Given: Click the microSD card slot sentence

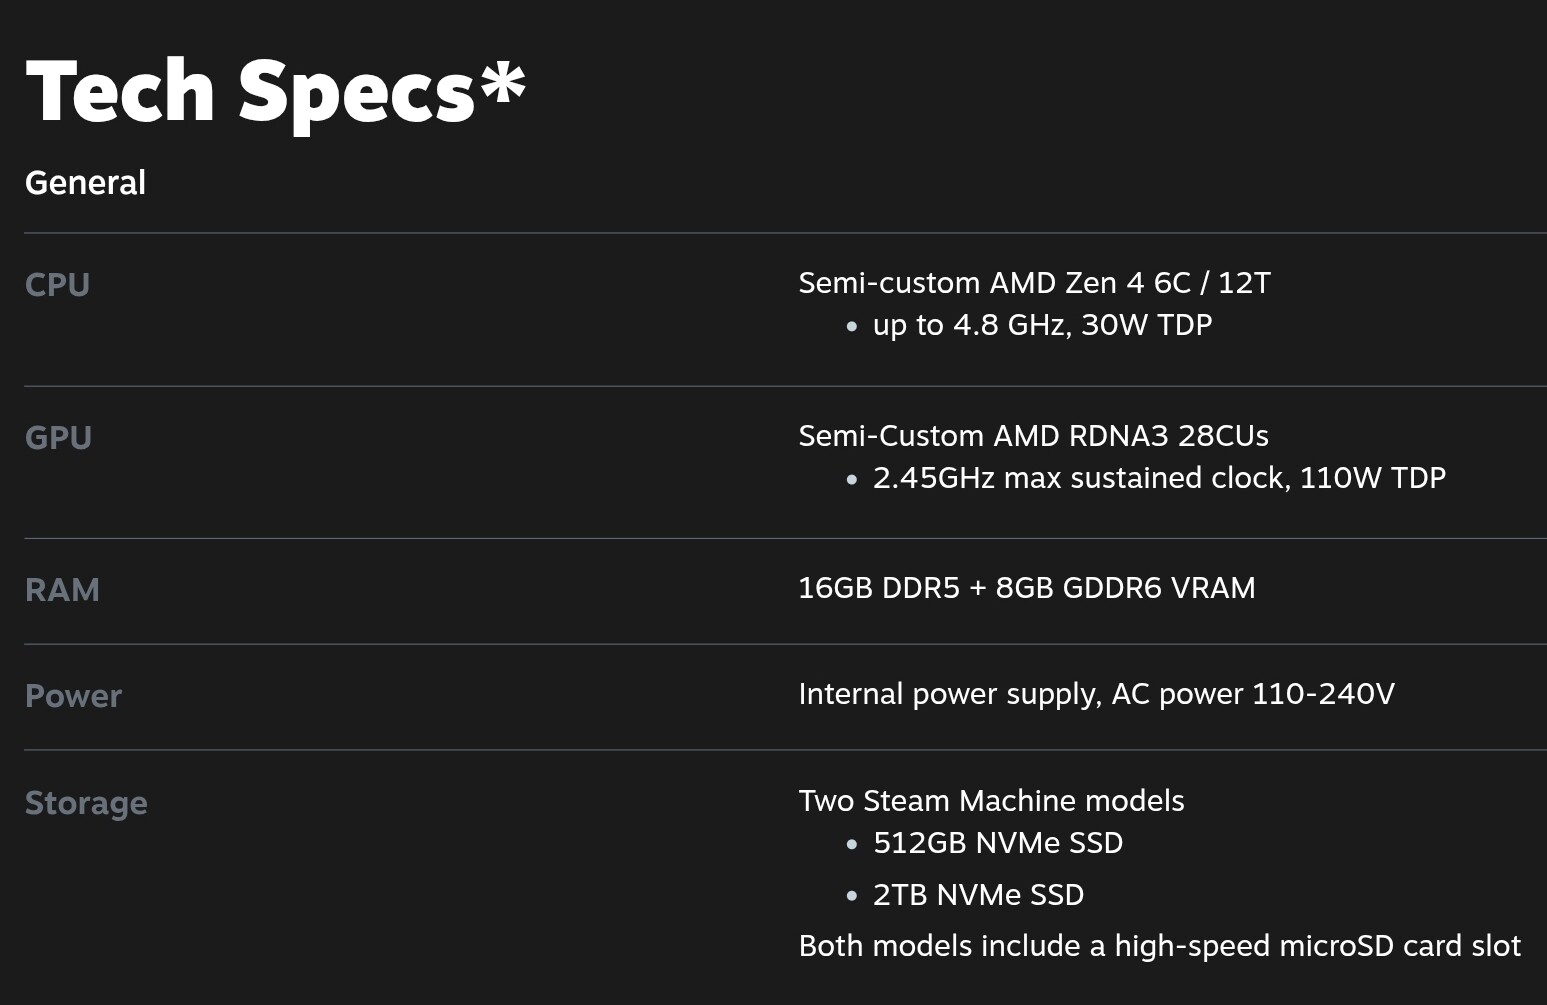Looking at the screenshot, I should coord(1159,946).
